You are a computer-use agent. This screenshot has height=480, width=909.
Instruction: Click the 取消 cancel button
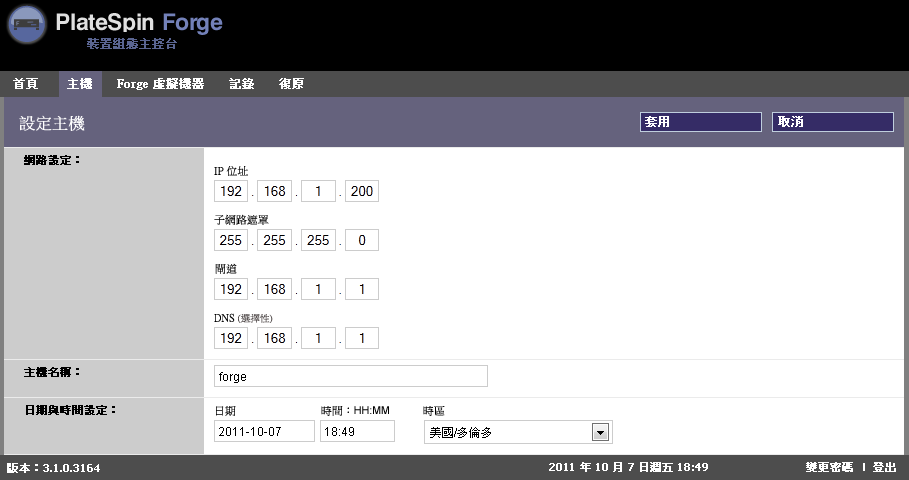832,122
